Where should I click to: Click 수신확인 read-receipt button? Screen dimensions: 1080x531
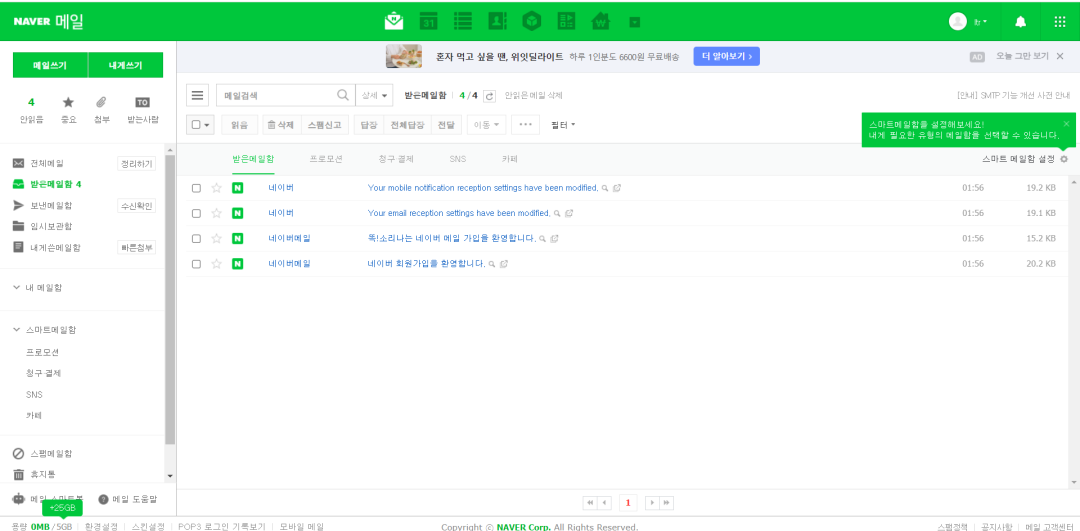click(x=136, y=205)
